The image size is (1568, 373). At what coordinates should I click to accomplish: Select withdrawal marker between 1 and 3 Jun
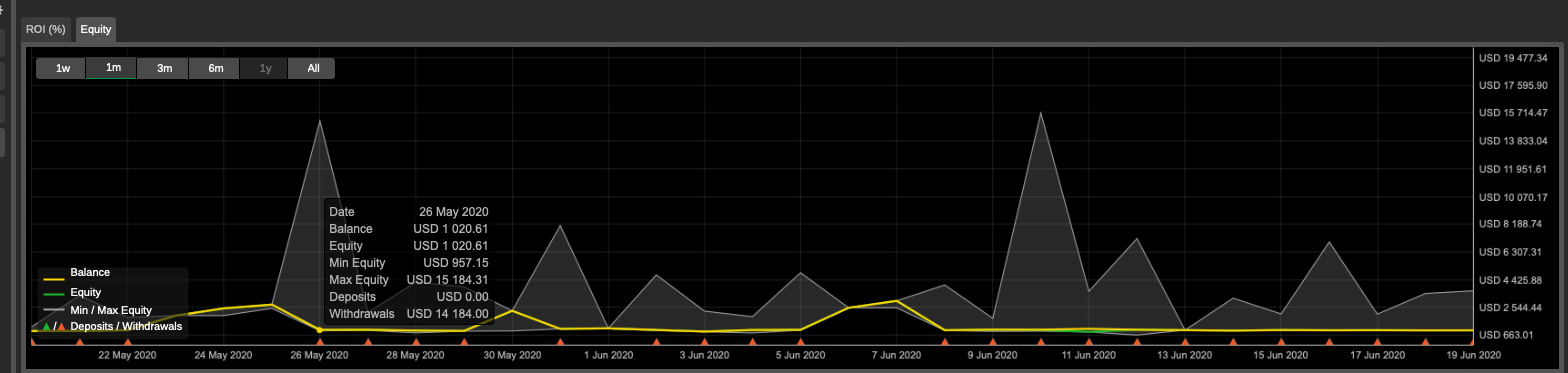(656, 342)
